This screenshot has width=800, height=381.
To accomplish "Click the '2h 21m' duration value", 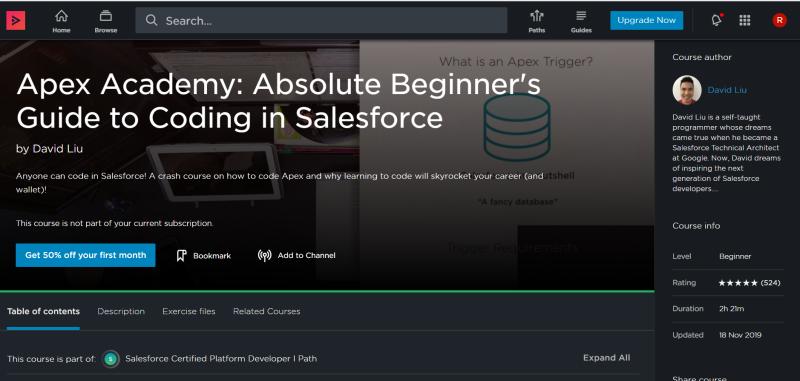I will (732, 309).
